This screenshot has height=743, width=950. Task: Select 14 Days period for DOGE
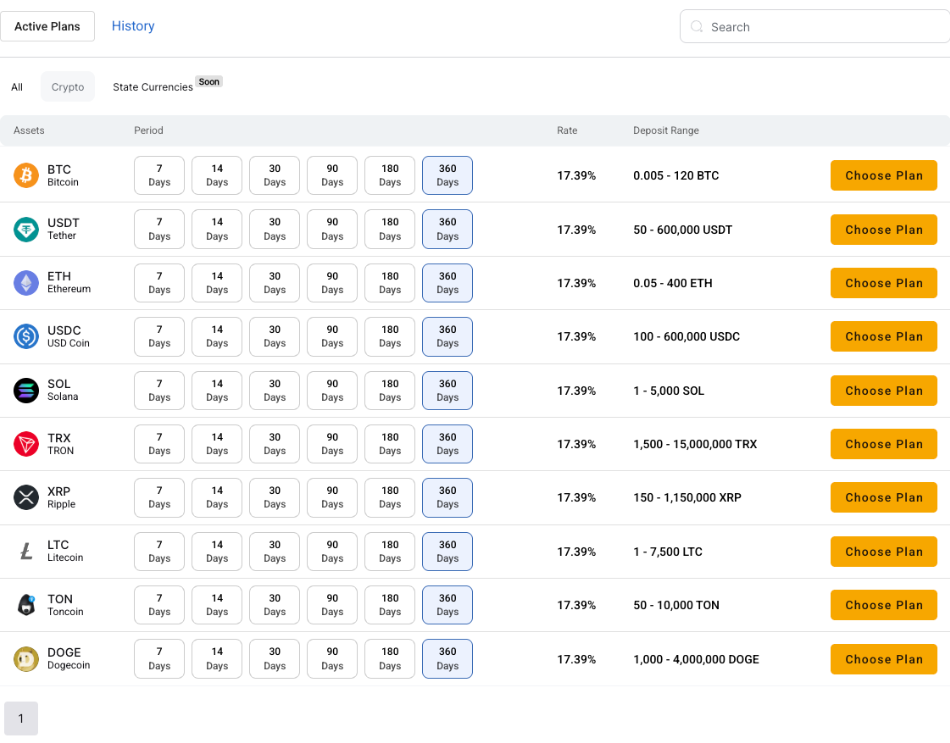coord(217,659)
